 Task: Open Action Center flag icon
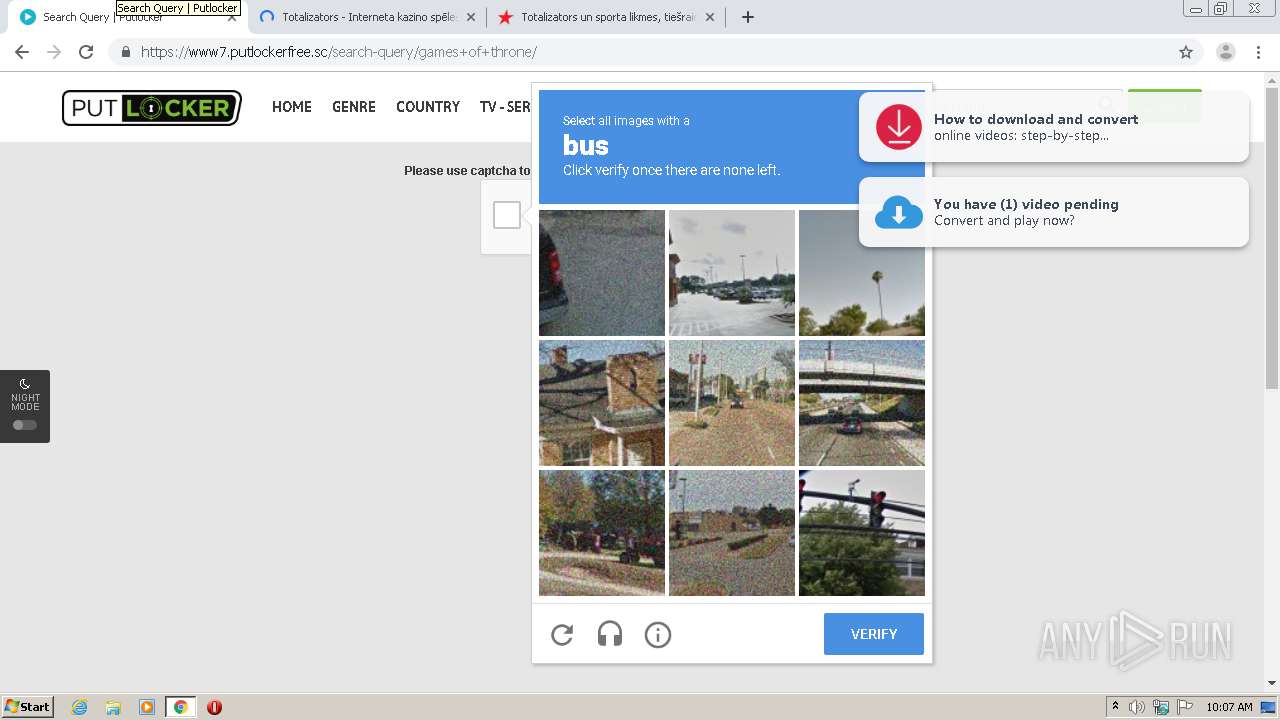click(x=1185, y=707)
